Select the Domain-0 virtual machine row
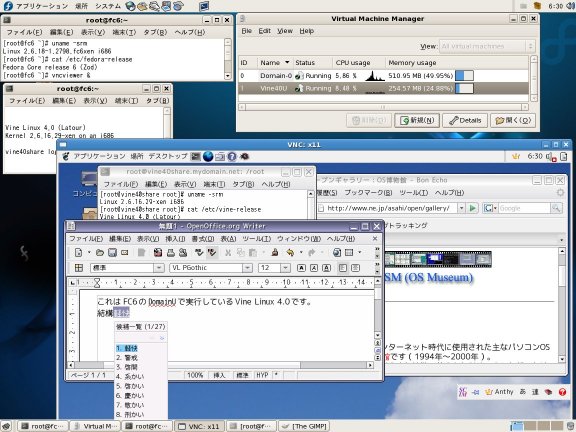Image resolution: width=576 pixels, height=432 pixels. tap(383, 76)
